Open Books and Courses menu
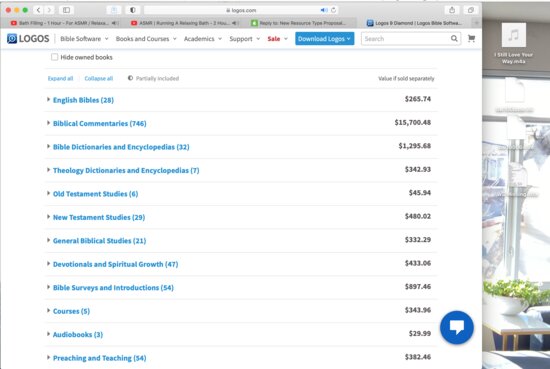This screenshot has height=369, width=550. click(x=146, y=39)
